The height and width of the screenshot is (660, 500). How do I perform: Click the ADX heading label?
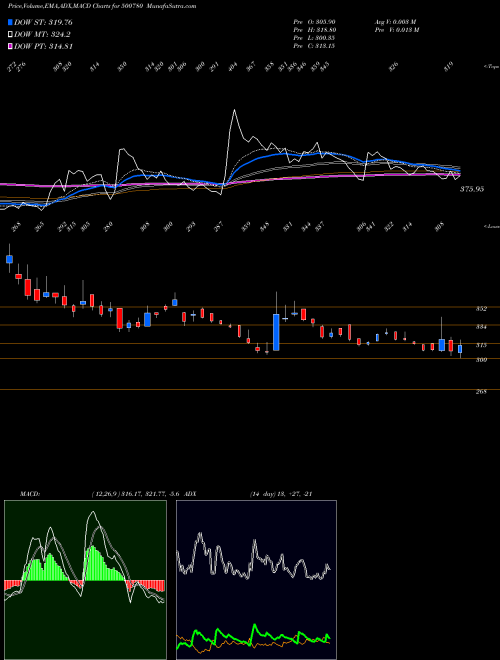tap(191, 494)
